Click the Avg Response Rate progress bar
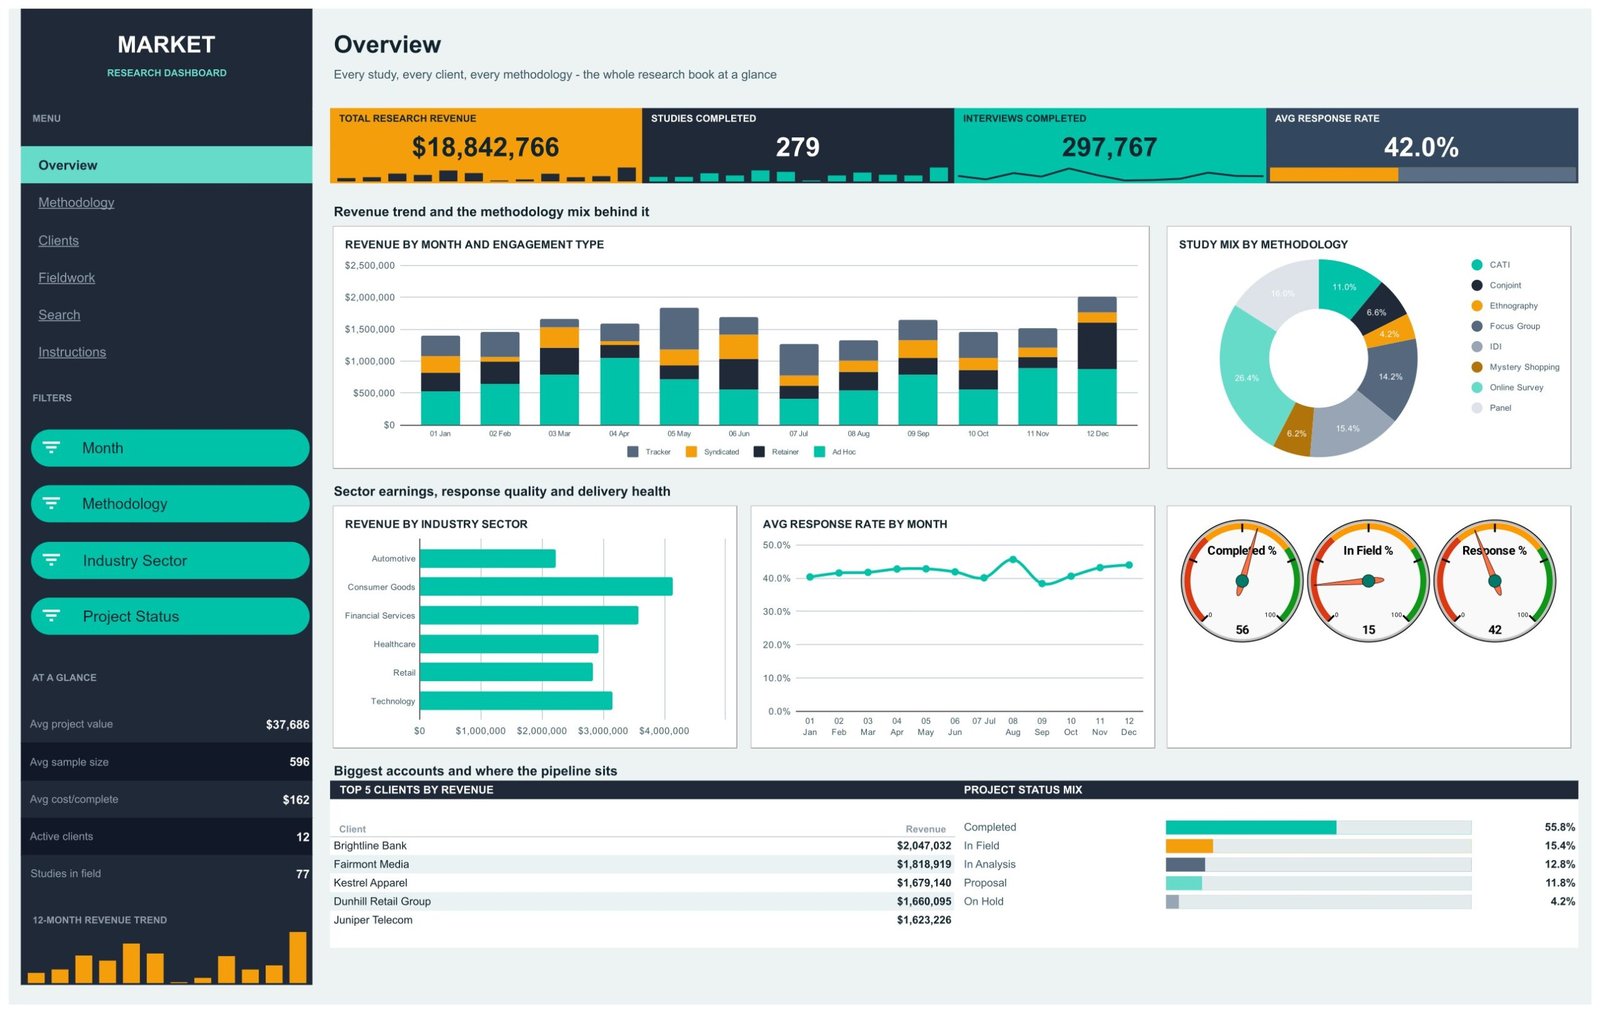This screenshot has width=1600, height=1013. coord(1422,174)
